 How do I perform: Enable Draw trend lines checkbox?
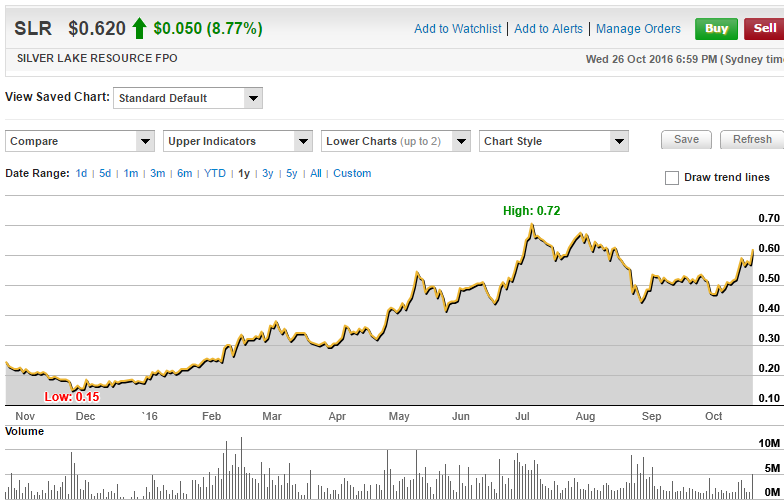(672, 178)
